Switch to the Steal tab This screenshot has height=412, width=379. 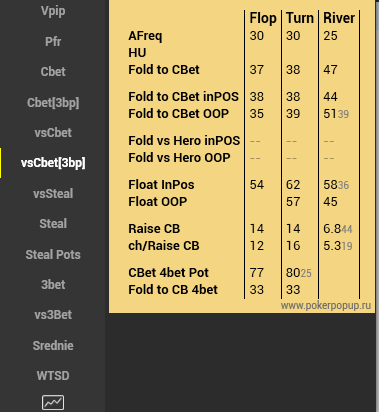click(53, 224)
